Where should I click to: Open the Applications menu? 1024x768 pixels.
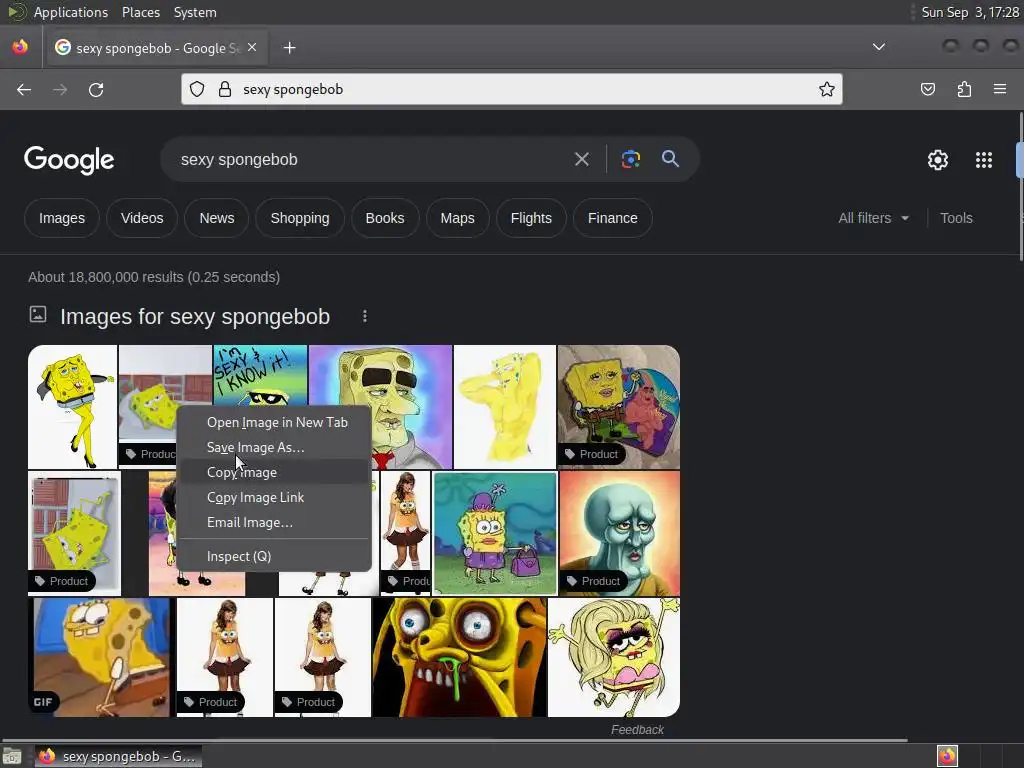[71, 12]
